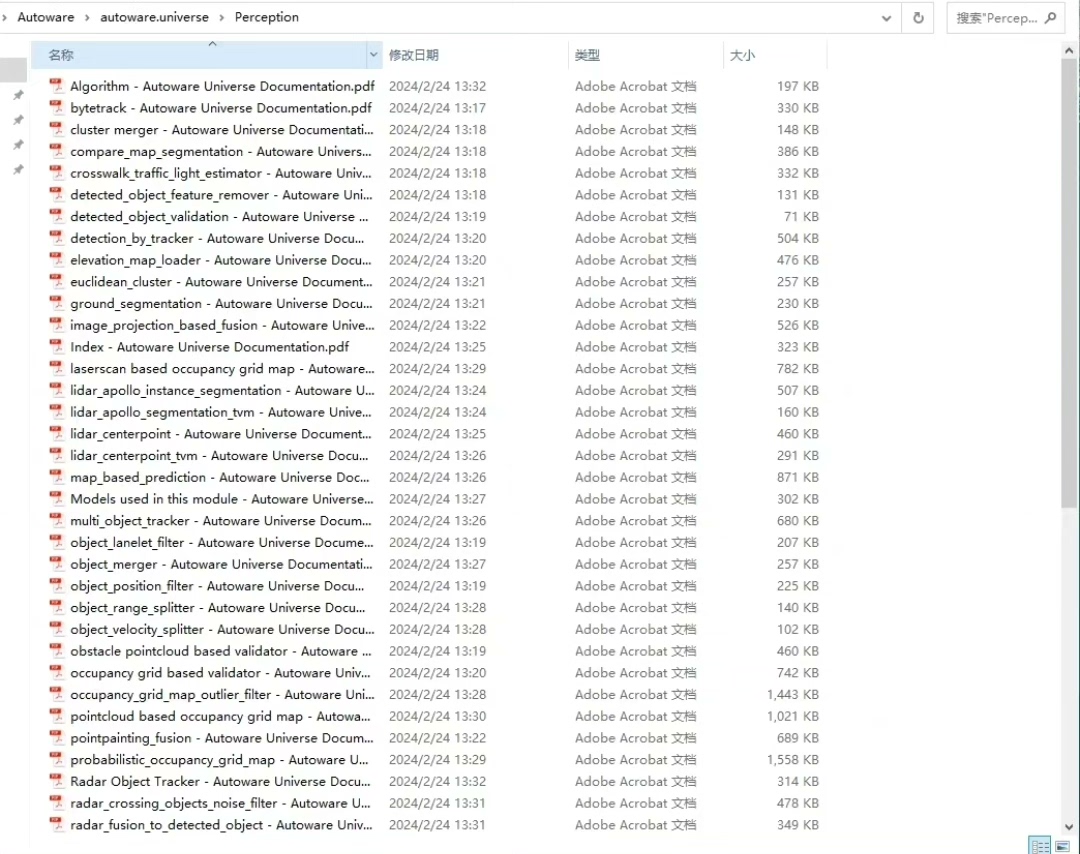This screenshot has height=854, width=1080.
Task: Click the 871 KB size cell
Action: click(x=798, y=477)
